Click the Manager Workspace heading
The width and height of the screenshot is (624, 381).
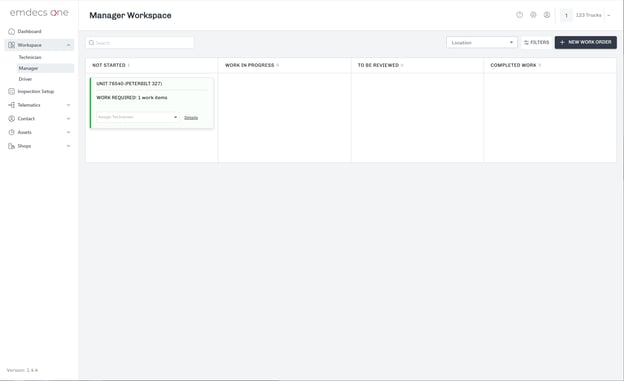coord(130,16)
